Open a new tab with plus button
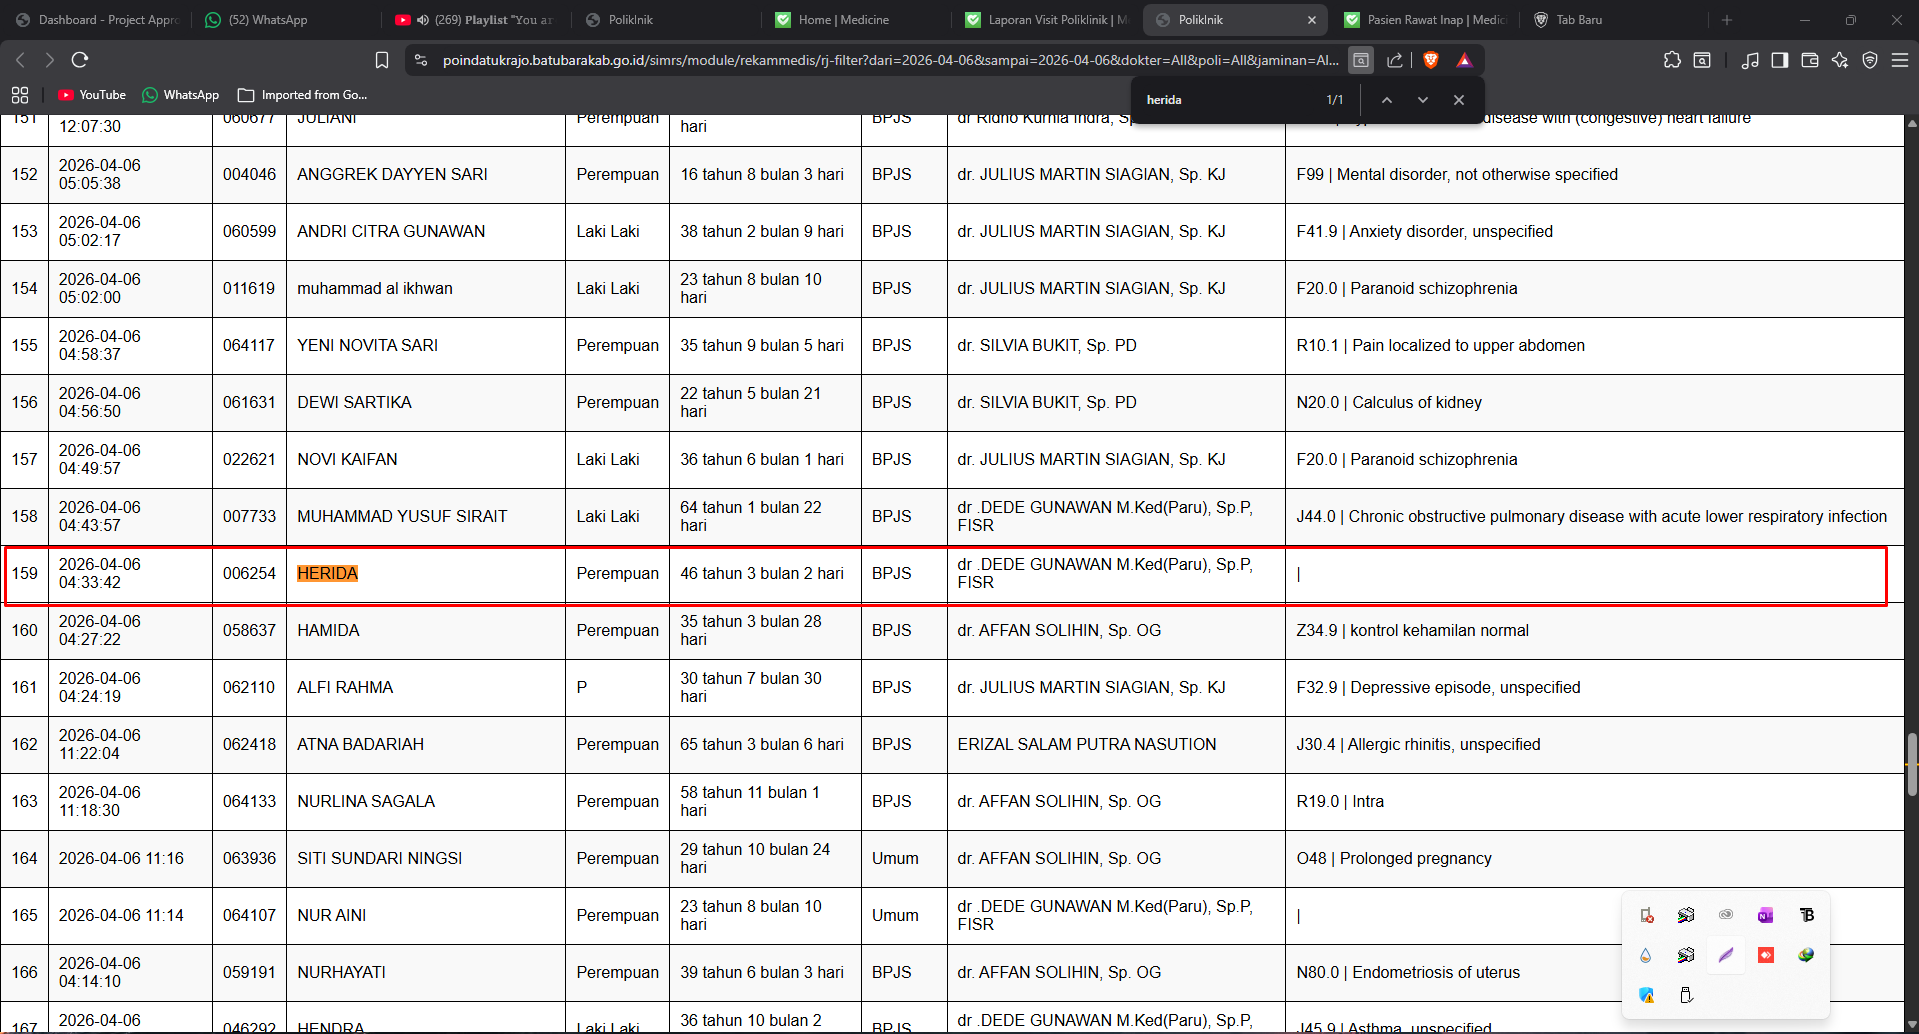 point(1726,20)
